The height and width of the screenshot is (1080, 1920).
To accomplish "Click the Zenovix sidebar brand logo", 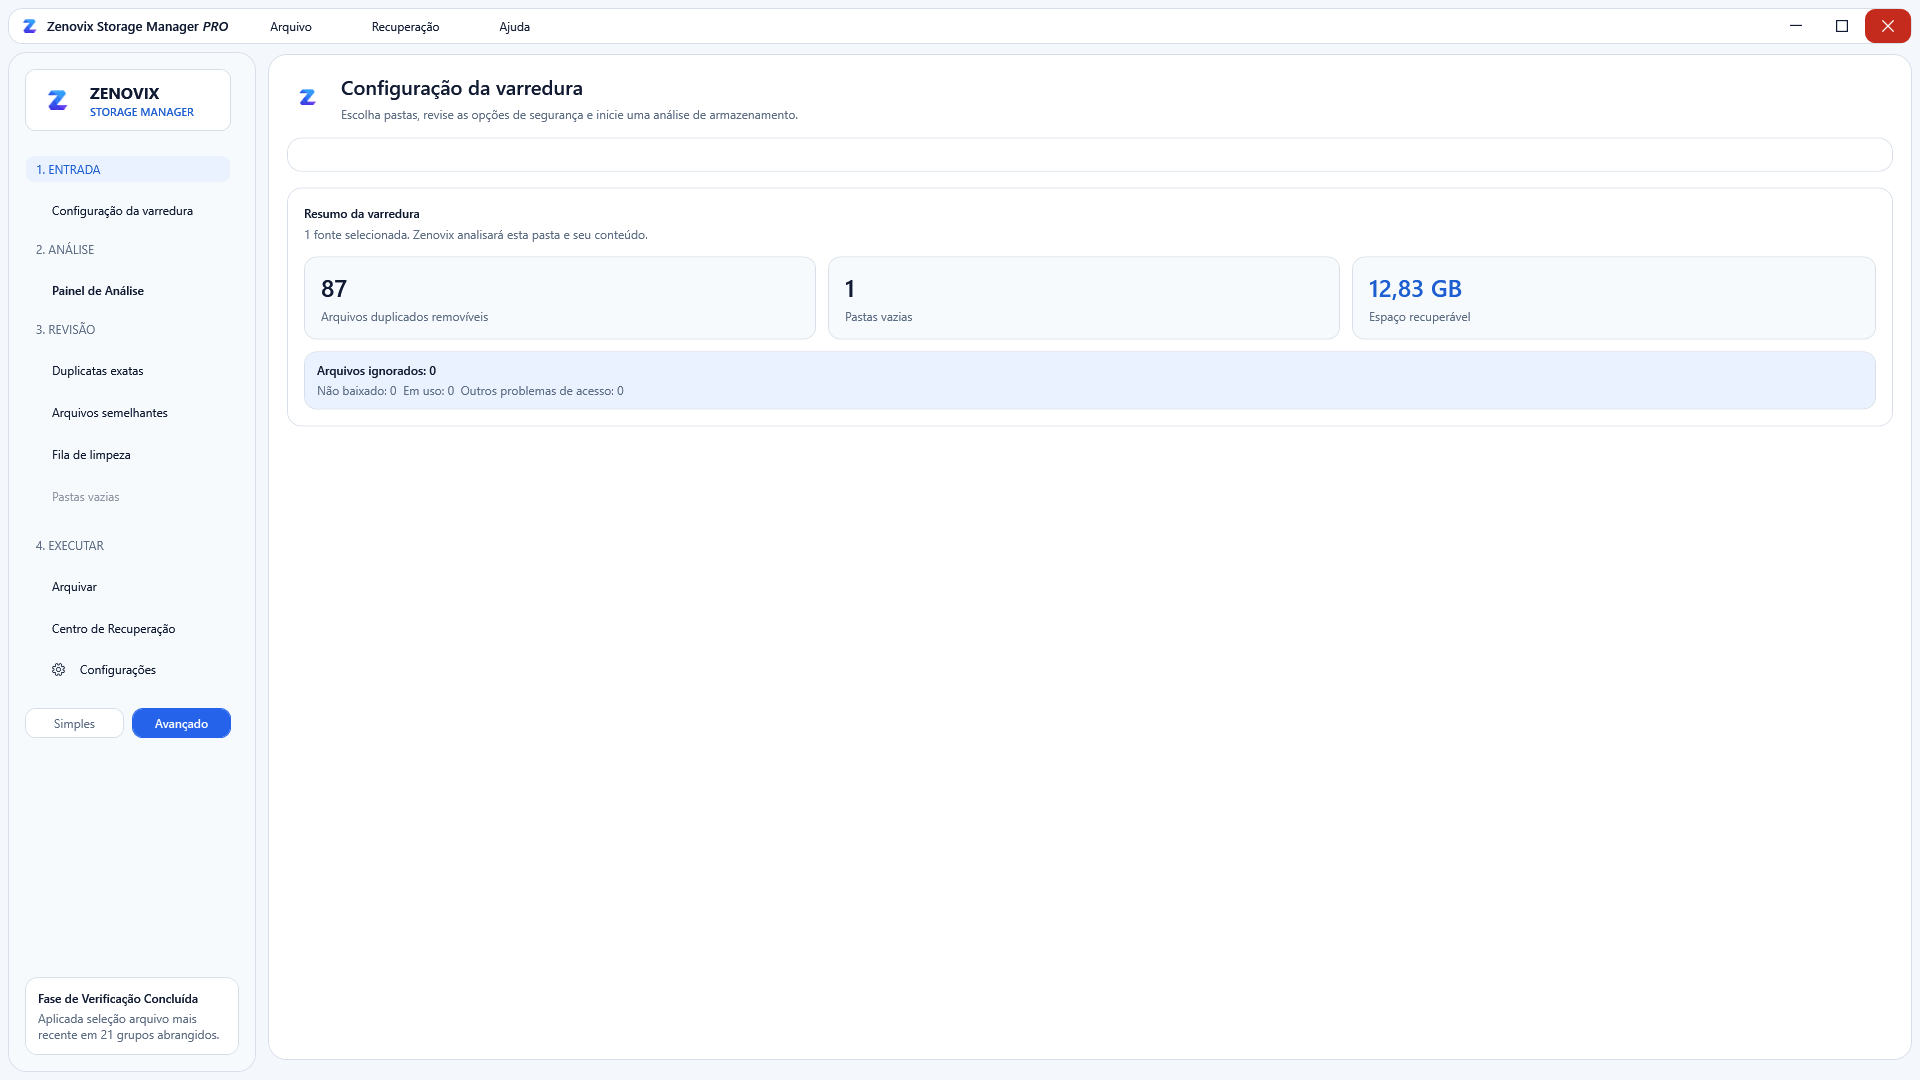I will 58,100.
